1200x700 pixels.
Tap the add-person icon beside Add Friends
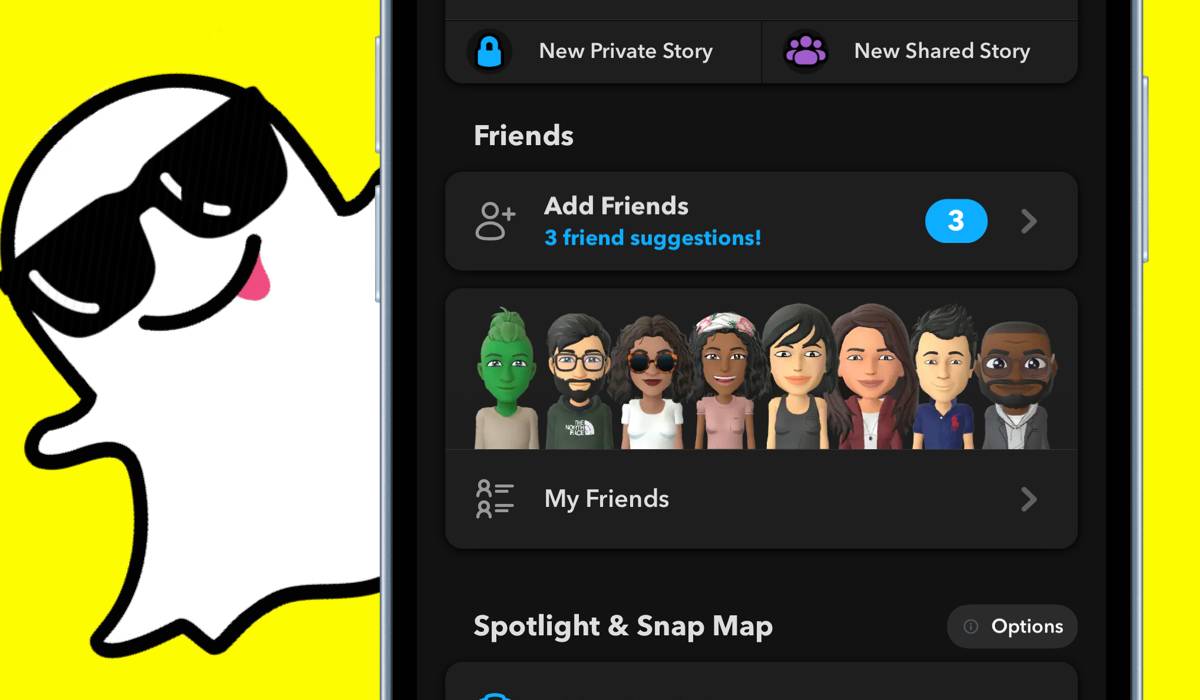[x=495, y=222]
